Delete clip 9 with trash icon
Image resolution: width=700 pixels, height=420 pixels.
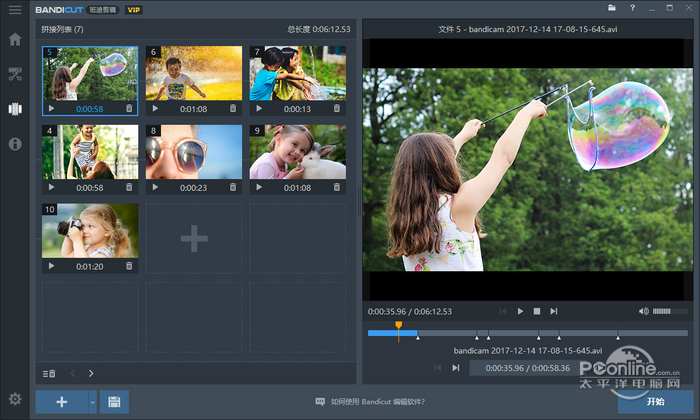point(337,187)
